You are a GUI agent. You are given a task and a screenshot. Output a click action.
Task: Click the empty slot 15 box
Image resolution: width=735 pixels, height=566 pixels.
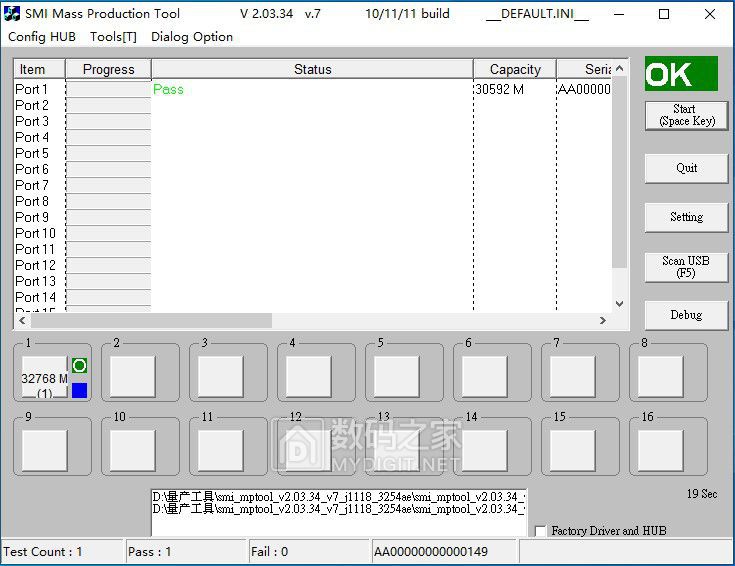(x=572, y=451)
